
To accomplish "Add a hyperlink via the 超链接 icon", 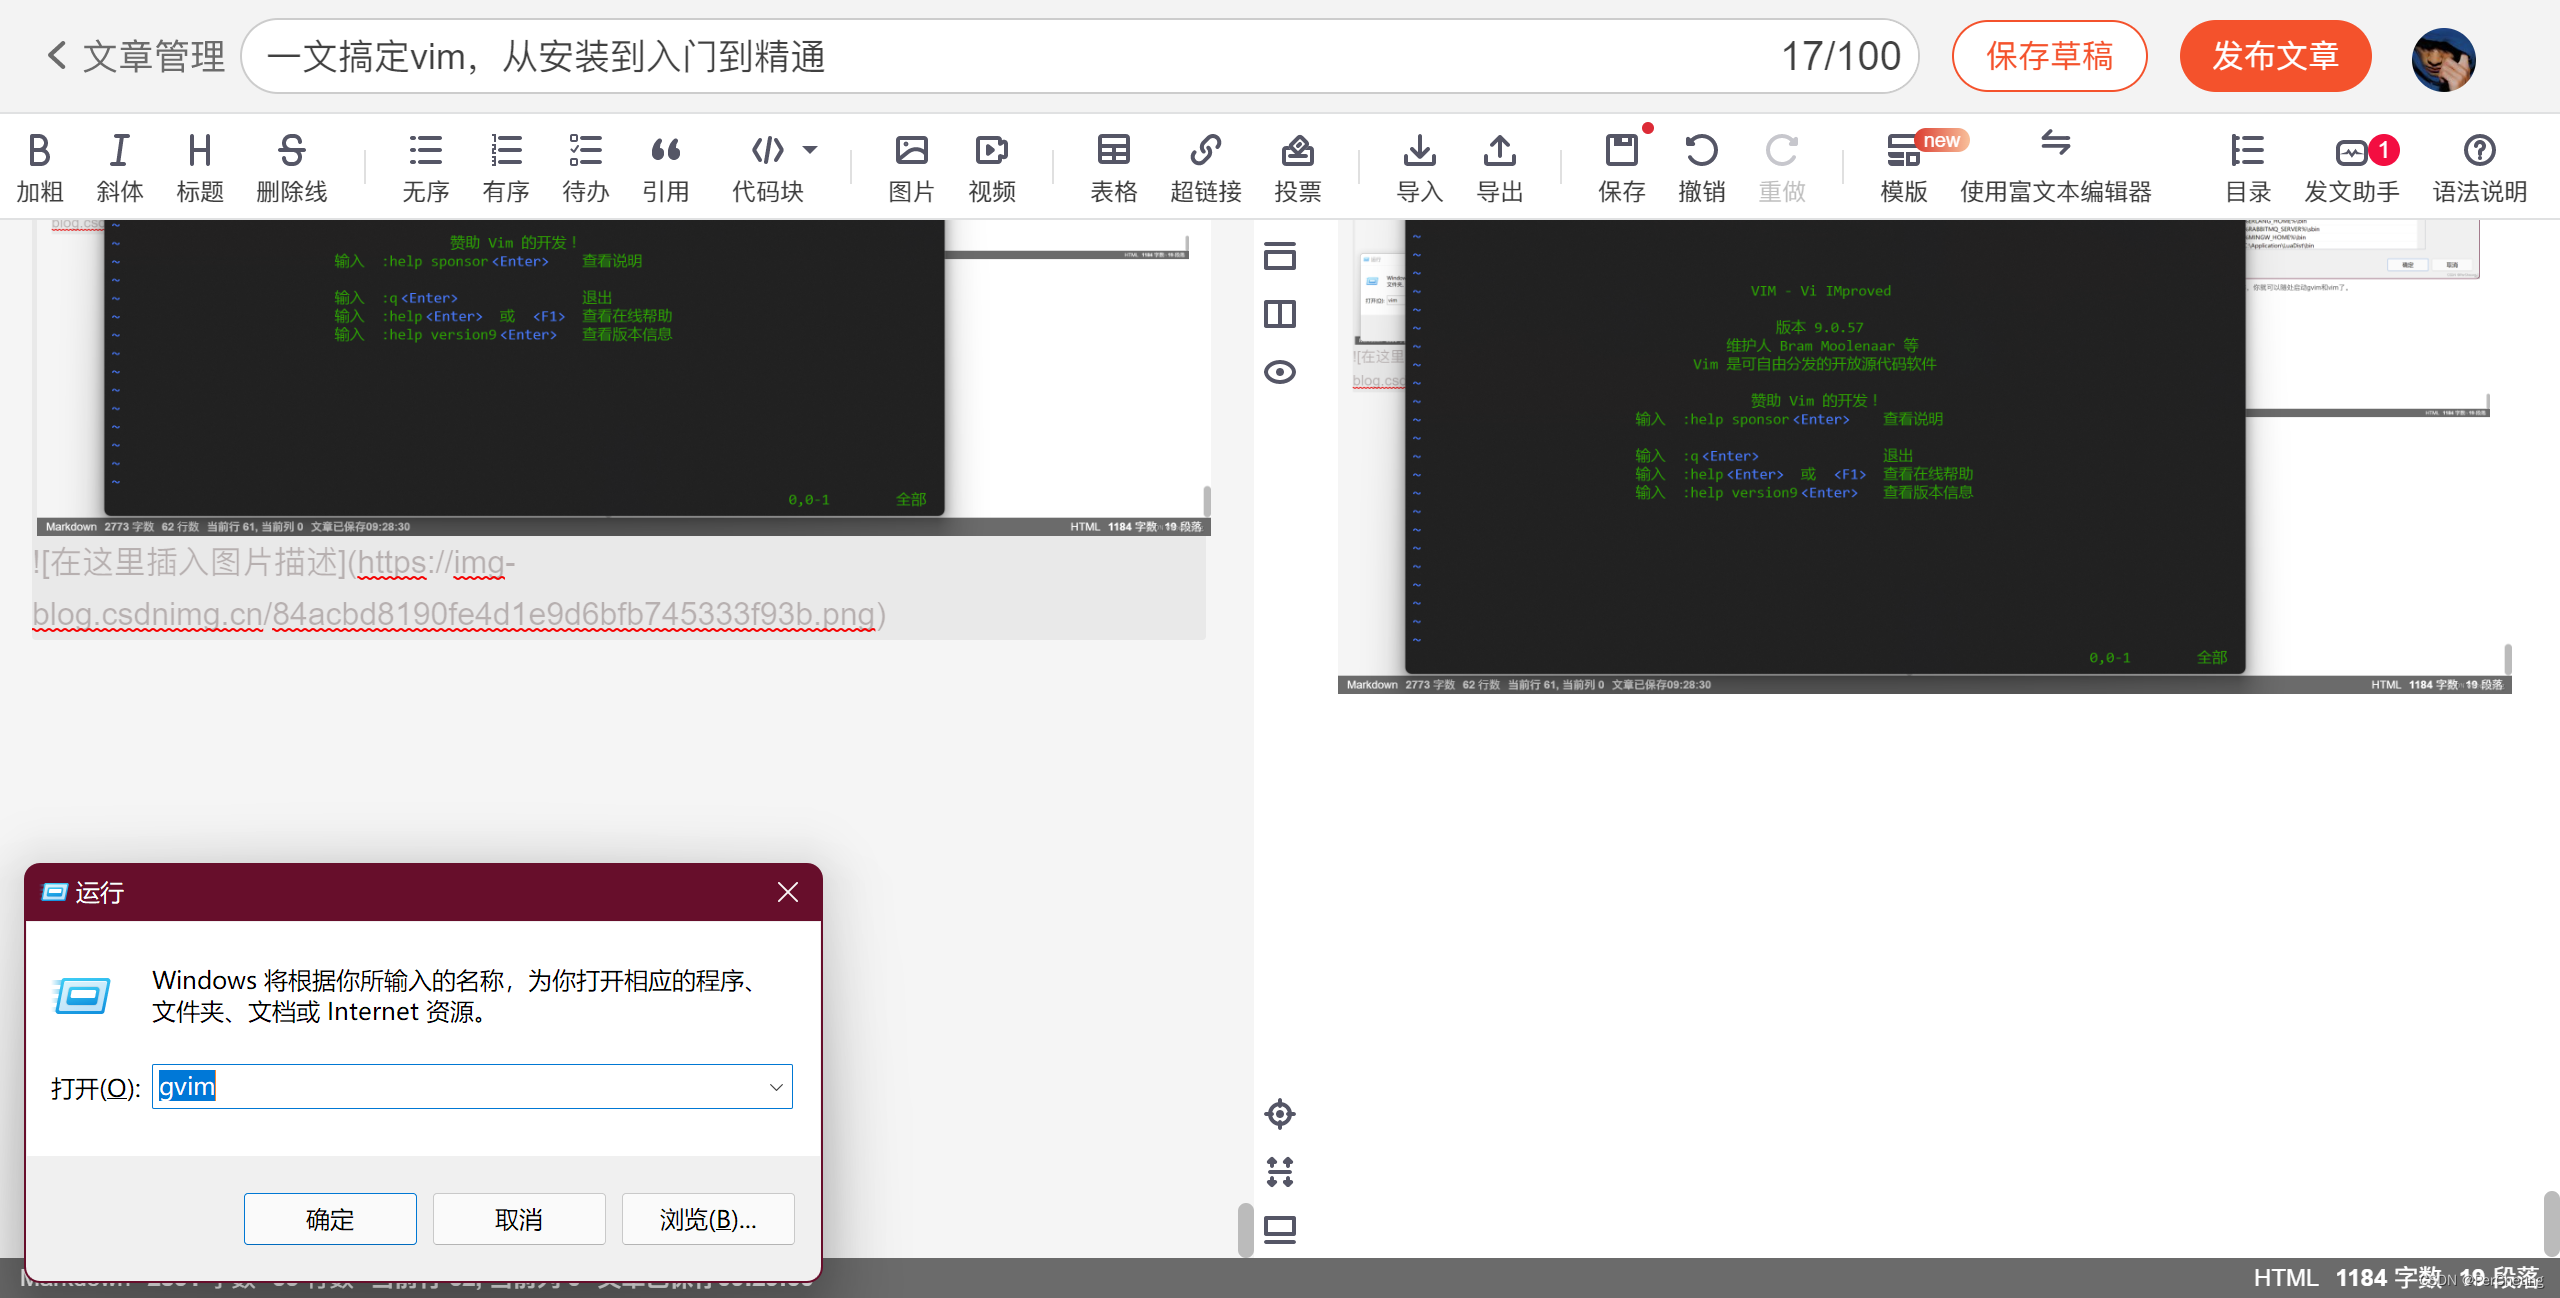I will [1205, 165].
